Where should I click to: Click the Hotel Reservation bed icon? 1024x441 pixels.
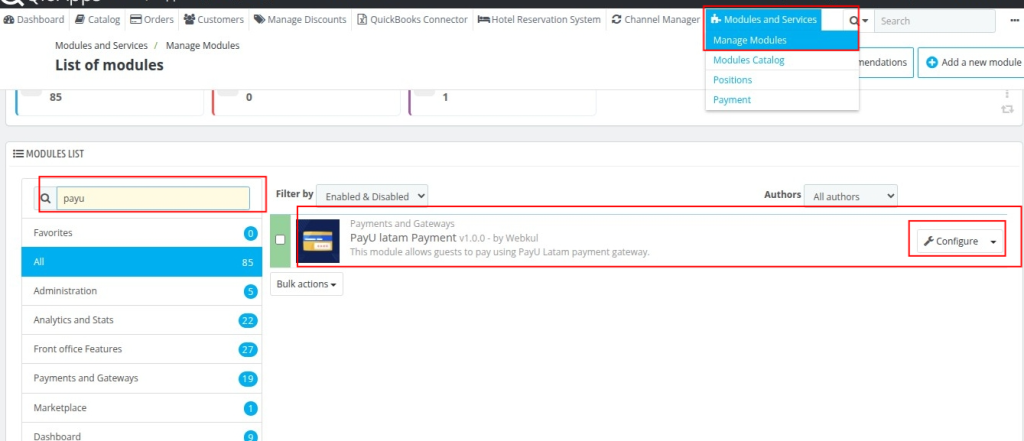tap(484, 20)
